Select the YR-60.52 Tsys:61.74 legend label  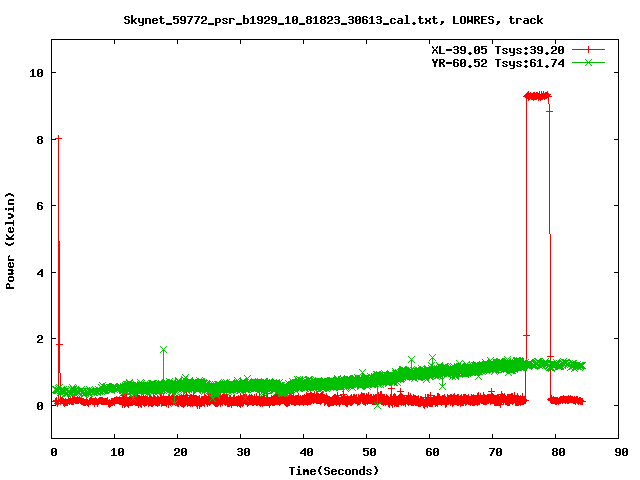click(498, 63)
